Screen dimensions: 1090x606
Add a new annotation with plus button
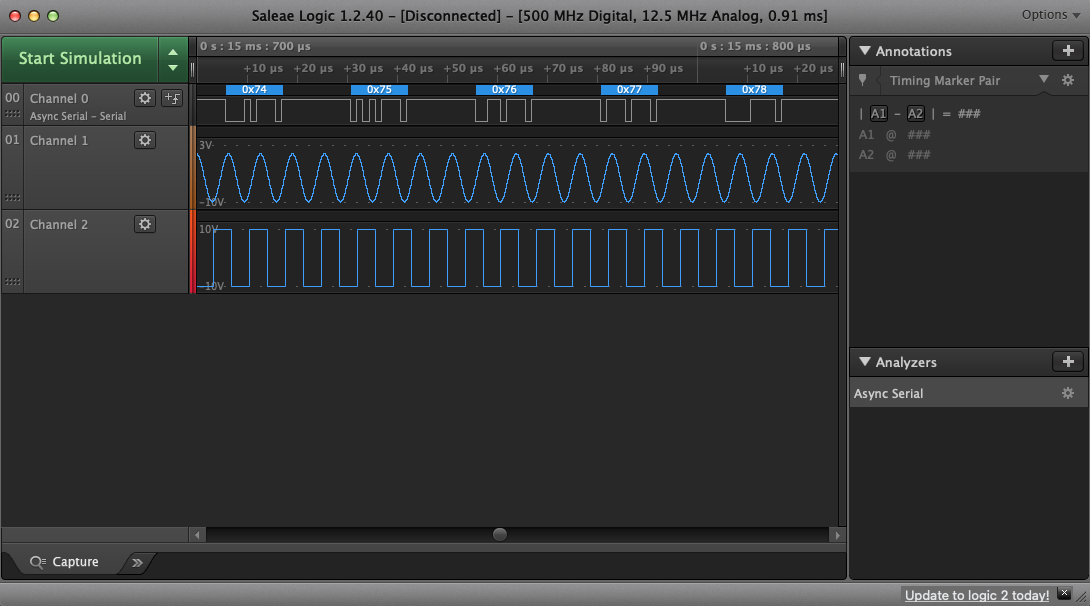click(1067, 51)
